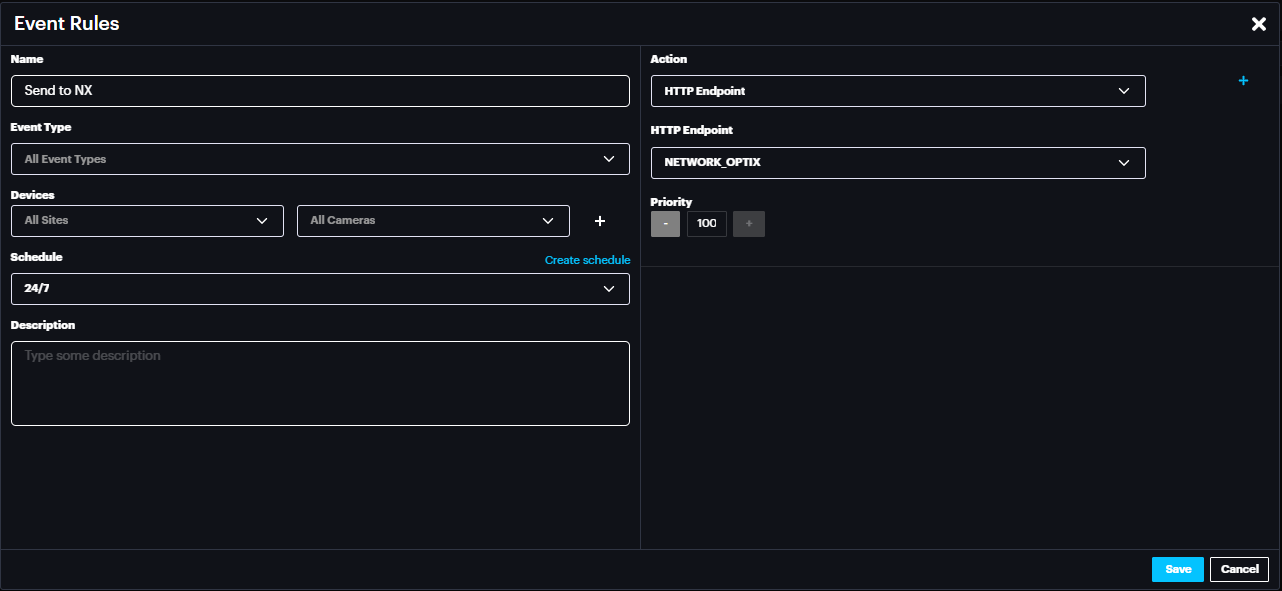
Task: Close the Event Rules dialog
Action: click(1259, 24)
